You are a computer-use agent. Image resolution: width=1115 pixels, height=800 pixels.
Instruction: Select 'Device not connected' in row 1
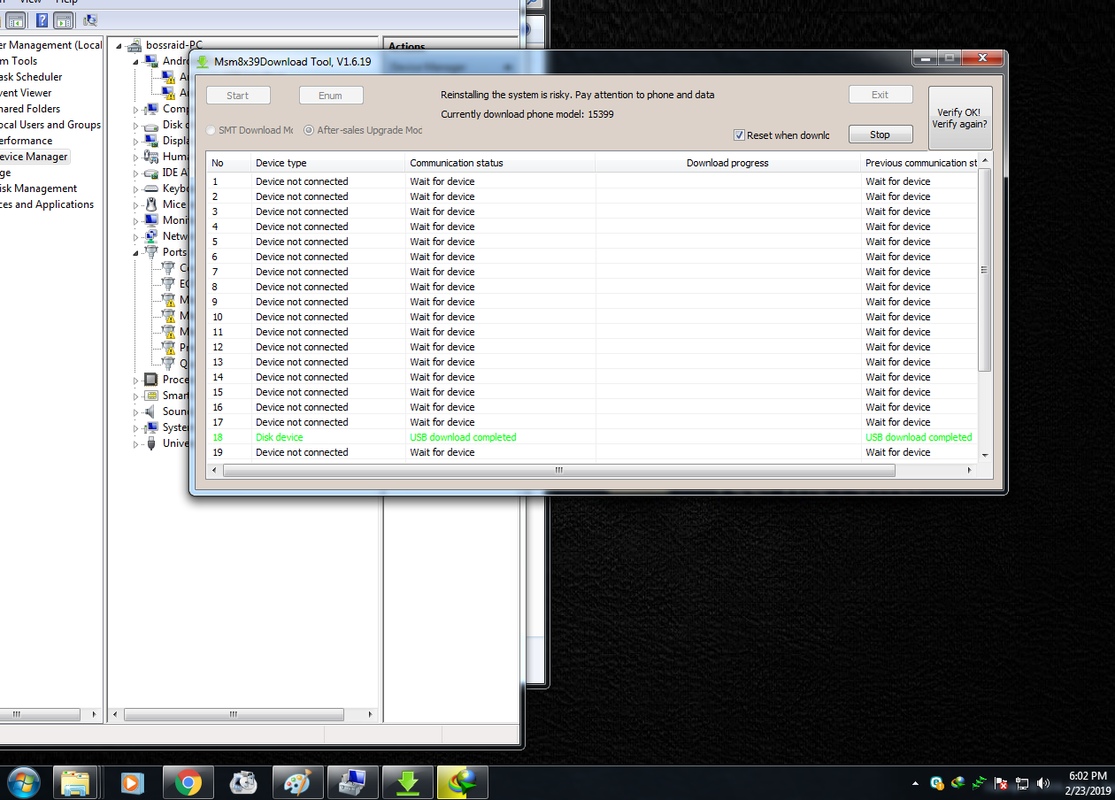click(302, 181)
